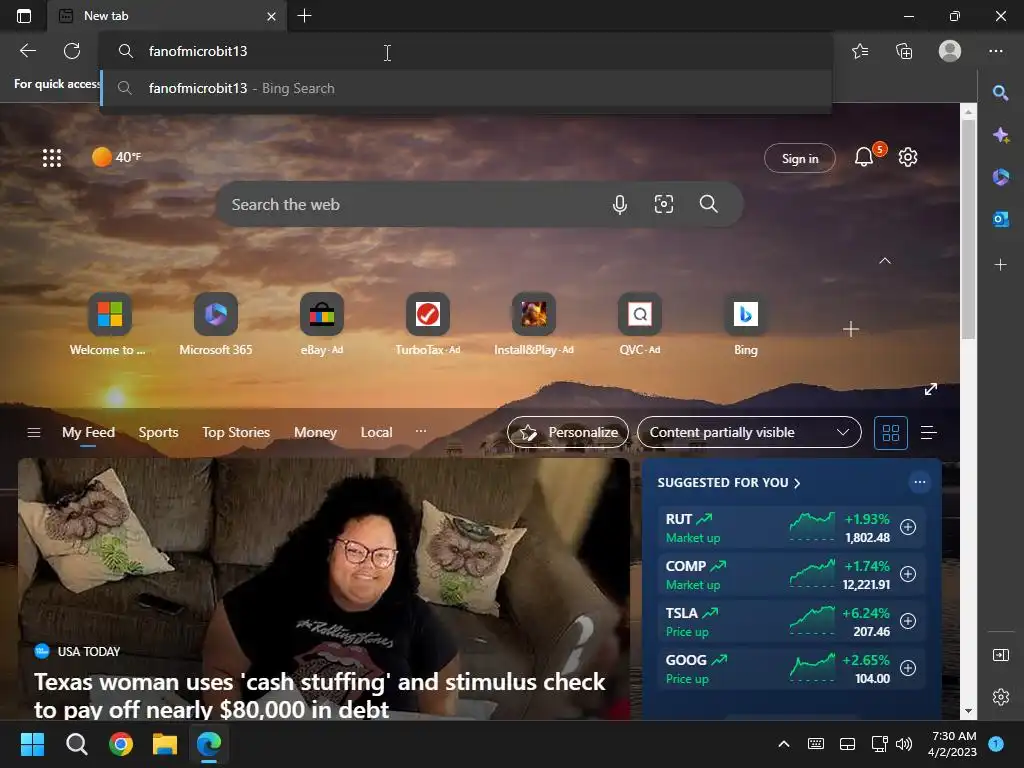Open the Settings and more ellipsis menu
The width and height of the screenshot is (1024, 768).
coord(996,51)
